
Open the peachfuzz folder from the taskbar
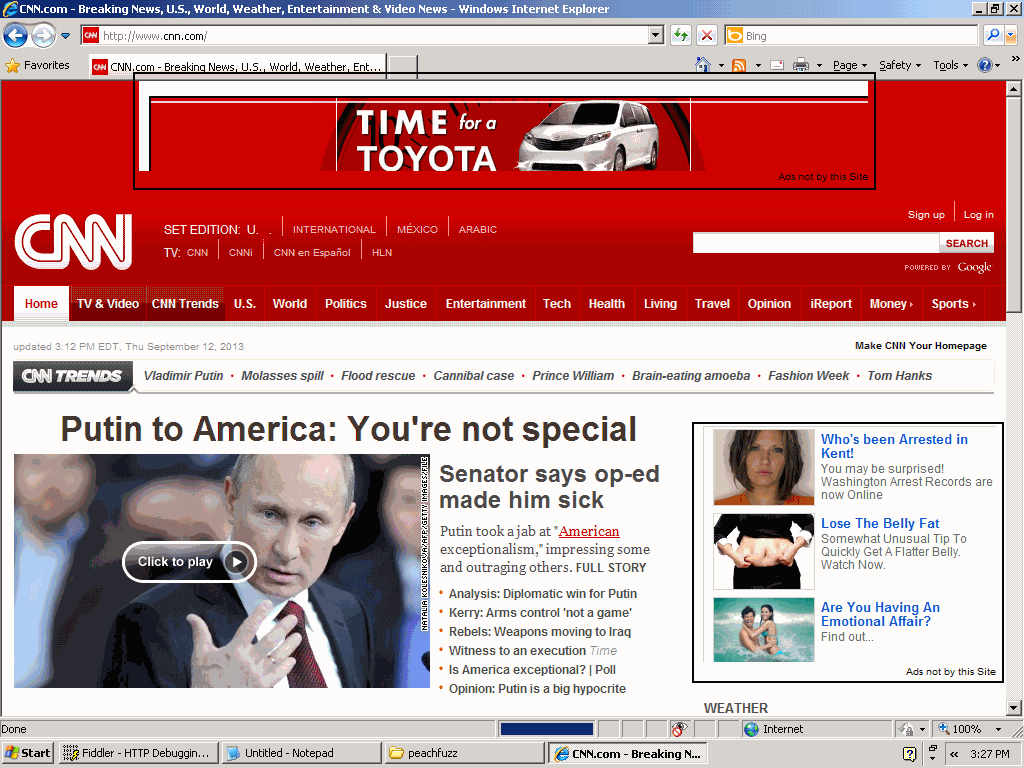(x=464, y=753)
